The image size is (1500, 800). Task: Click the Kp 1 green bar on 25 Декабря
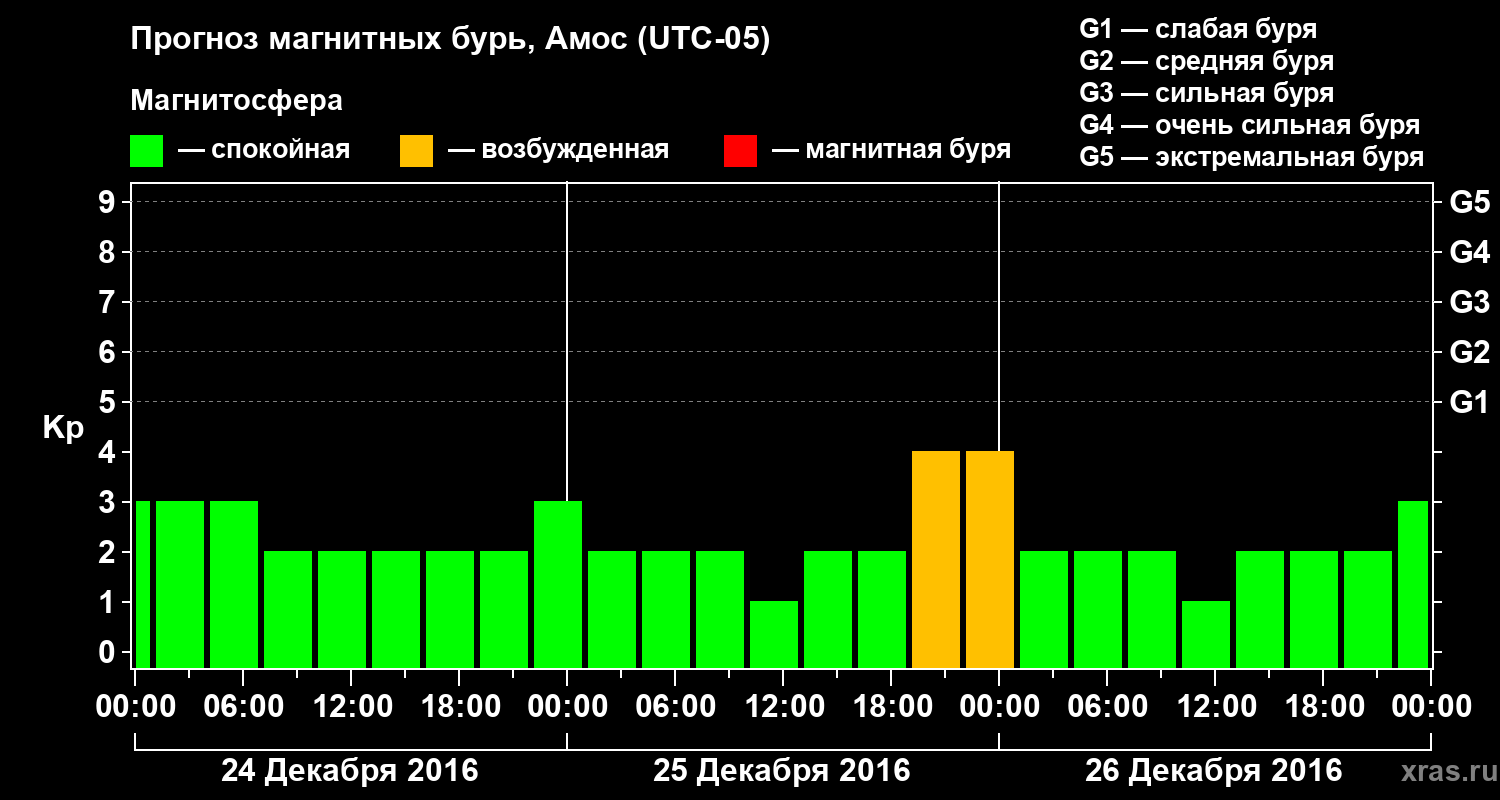[x=774, y=634]
